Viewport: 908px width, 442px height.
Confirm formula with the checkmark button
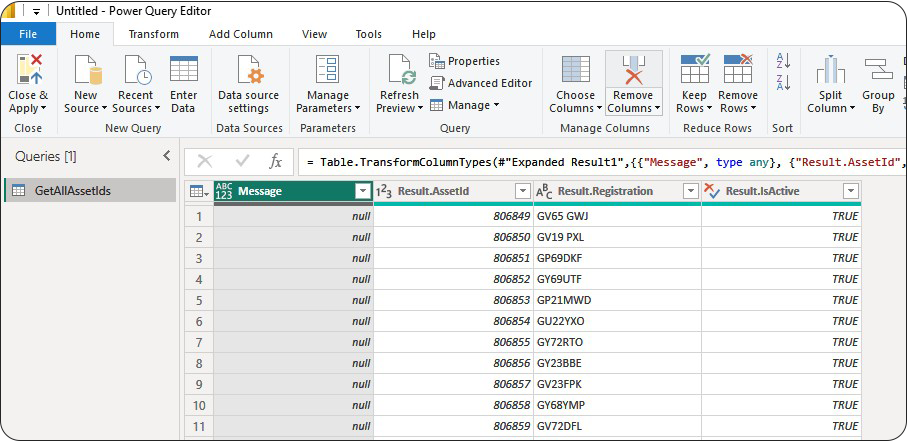[242, 161]
